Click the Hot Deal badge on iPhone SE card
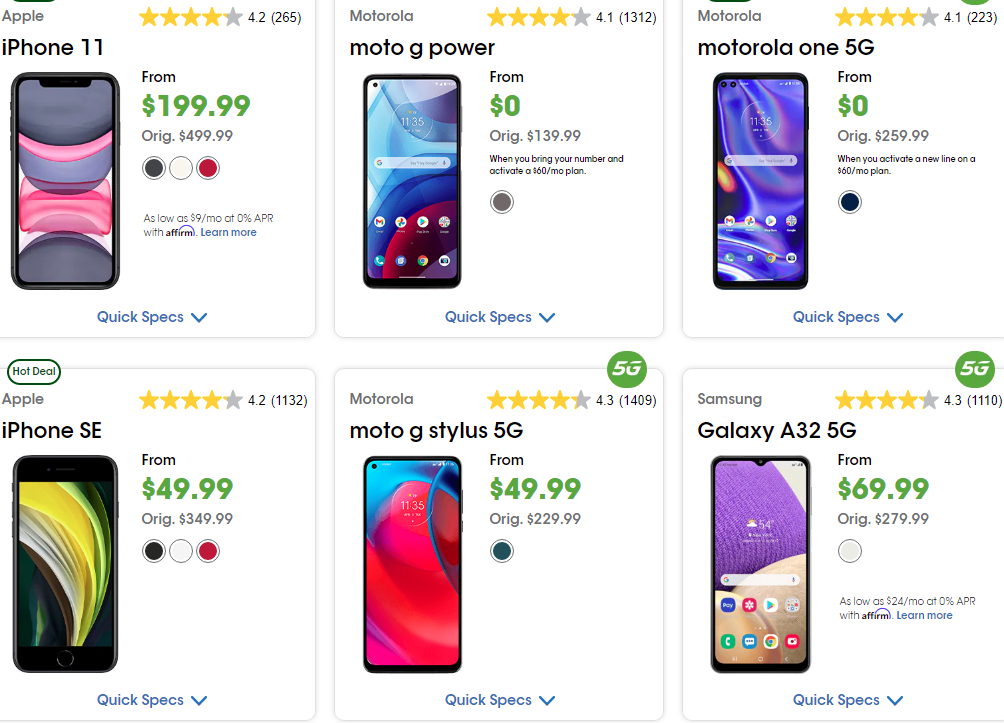Image resolution: width=1004 pixels, height=723 pixels. click(33, 372)
